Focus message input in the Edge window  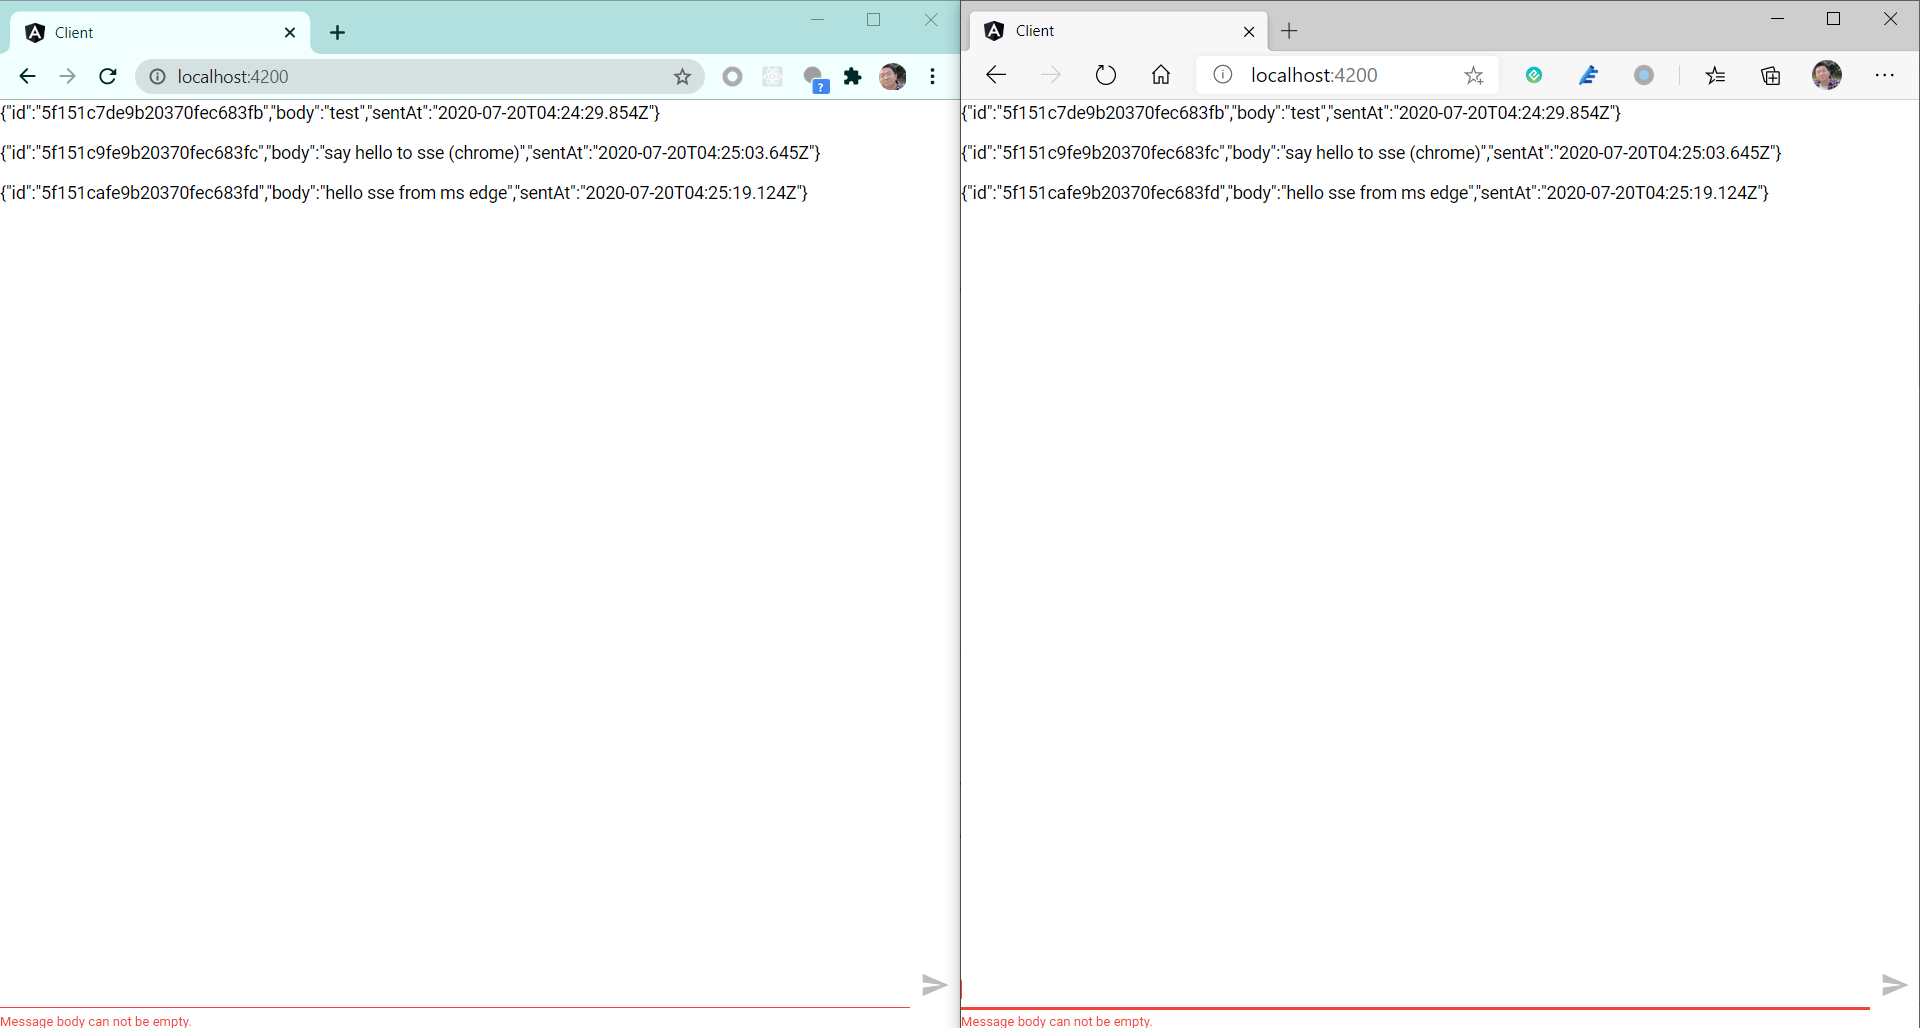(1415, 987)
